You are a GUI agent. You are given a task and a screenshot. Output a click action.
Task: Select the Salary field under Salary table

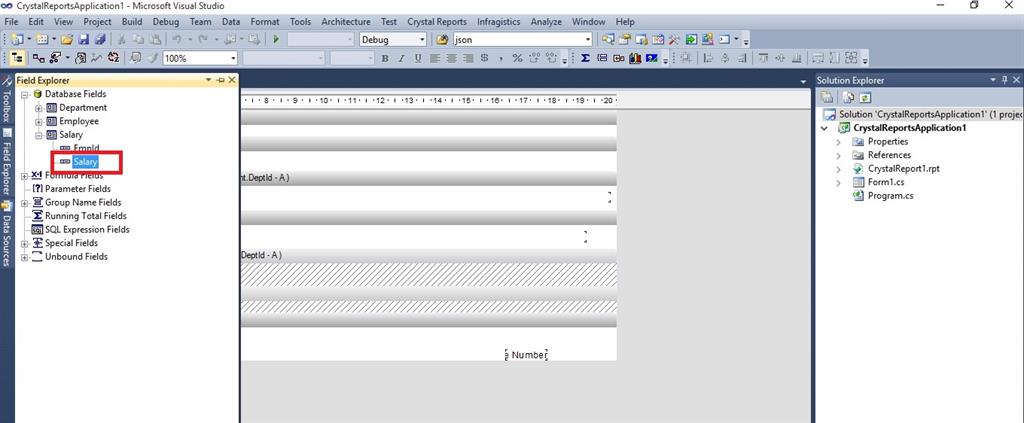[x=86, y=162]
